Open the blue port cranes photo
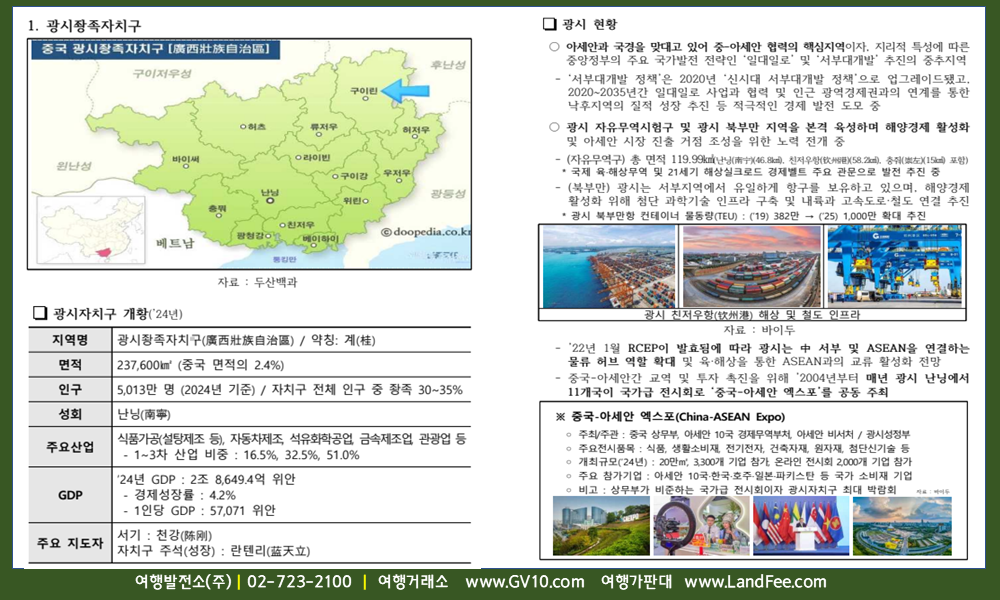Viewport: 1000px width, 600px height. 895,267
